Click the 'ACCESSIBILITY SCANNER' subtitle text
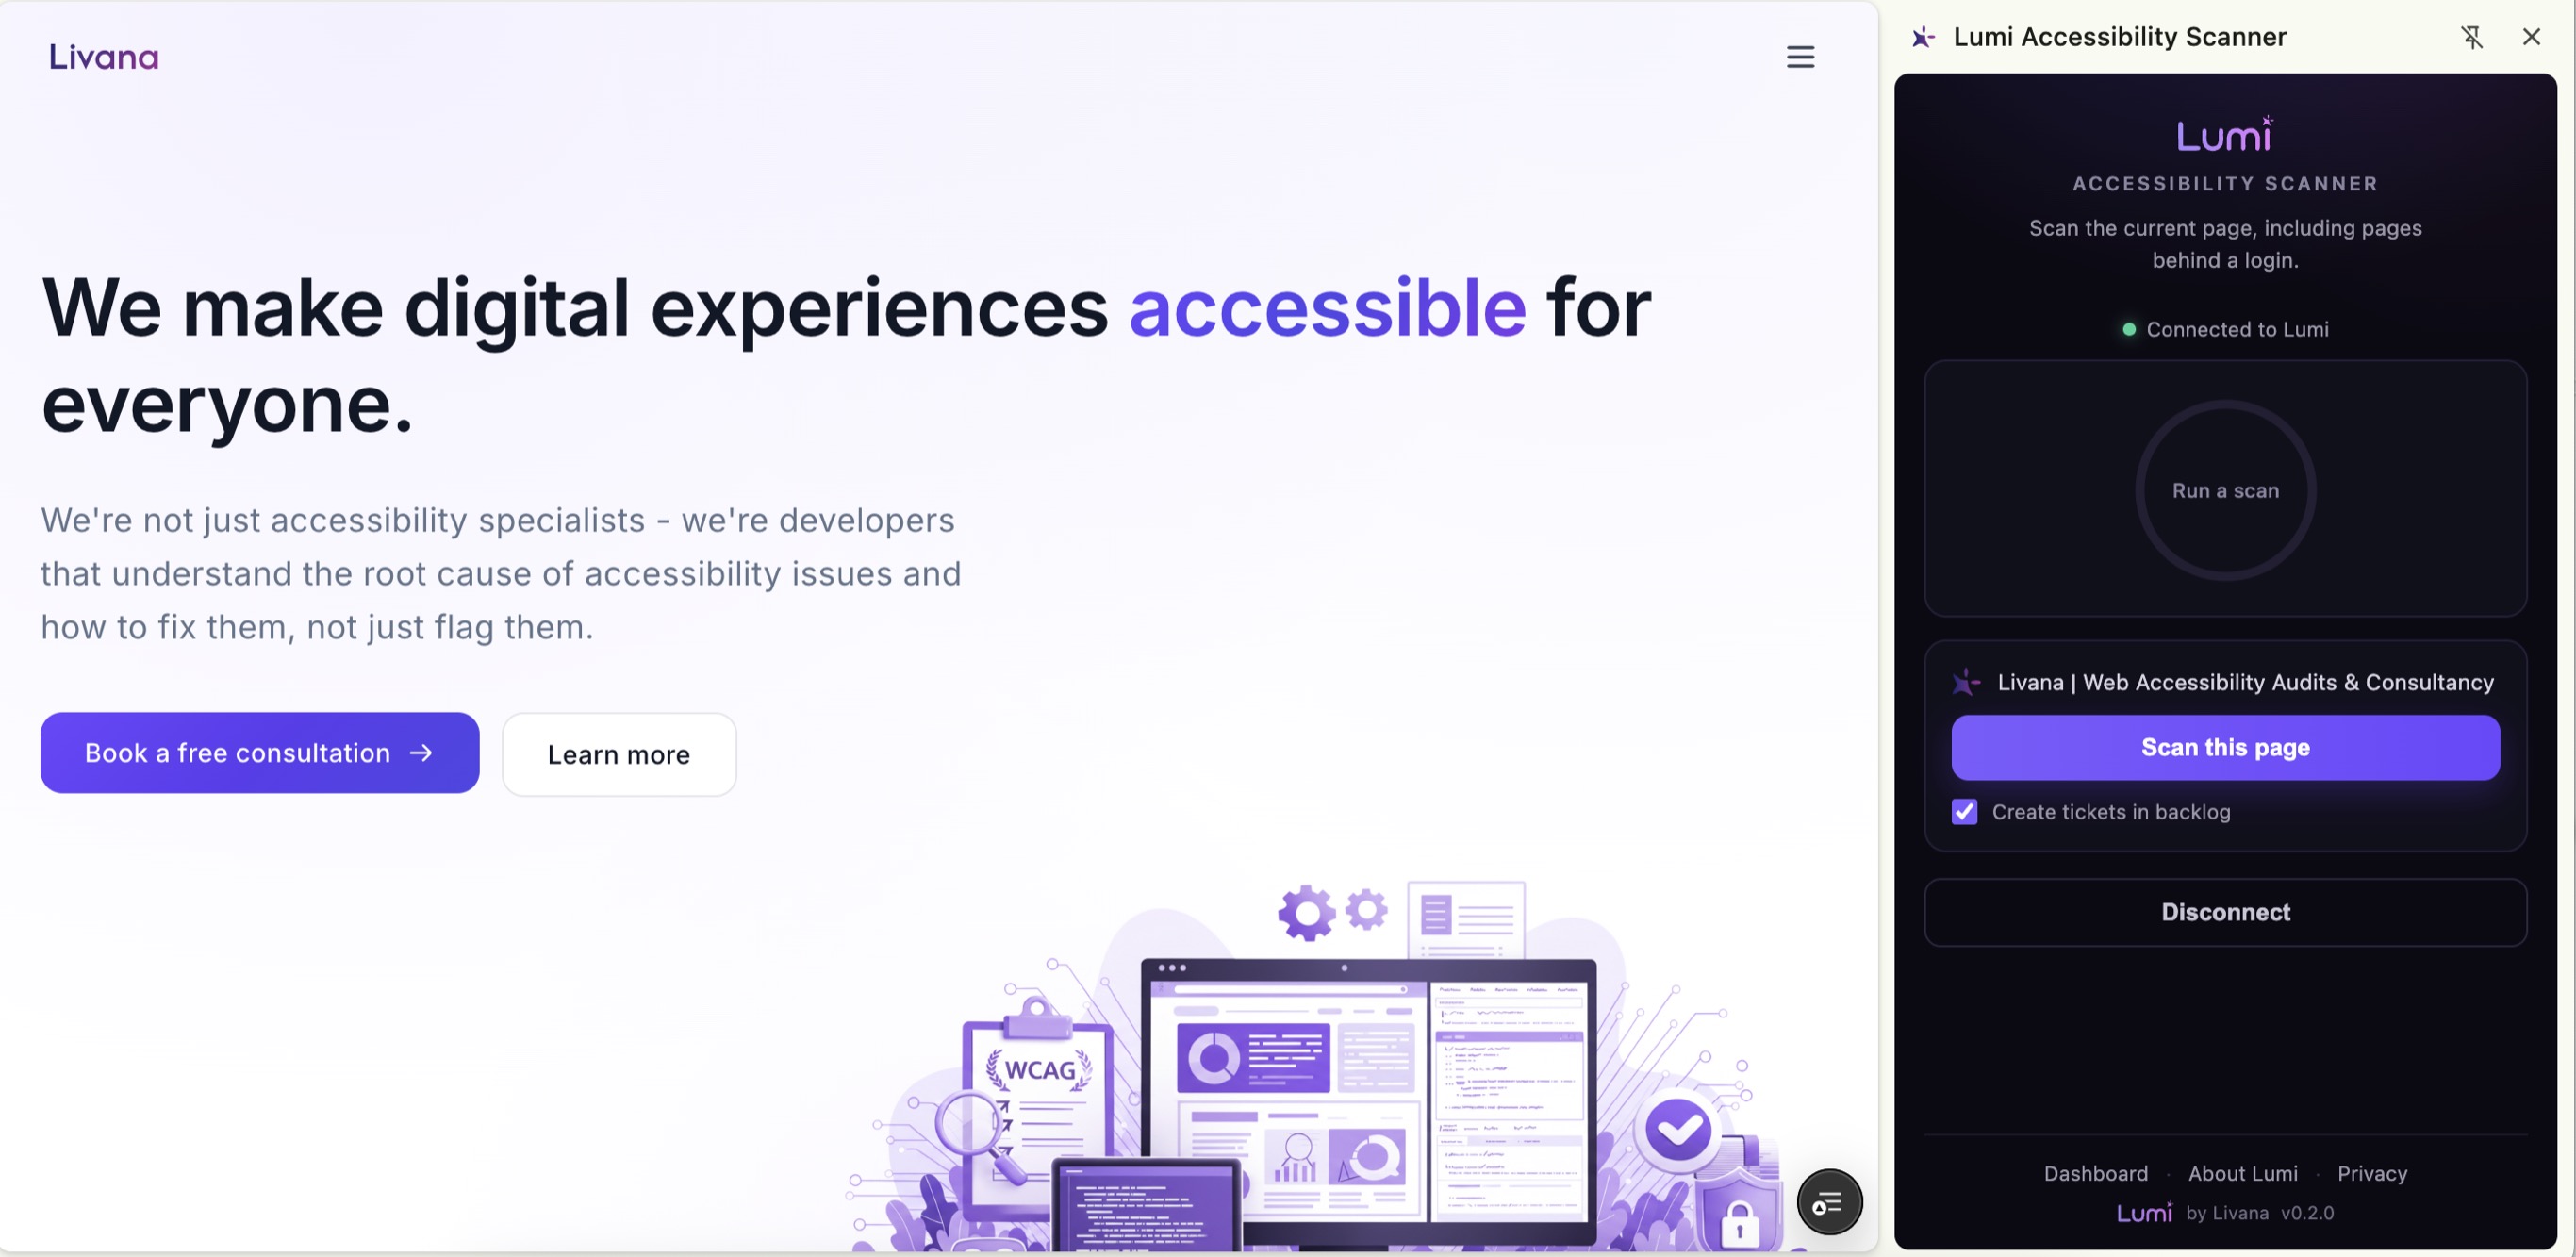The height and width of the screenshot is (1257, 2576). click(2225, 184)
